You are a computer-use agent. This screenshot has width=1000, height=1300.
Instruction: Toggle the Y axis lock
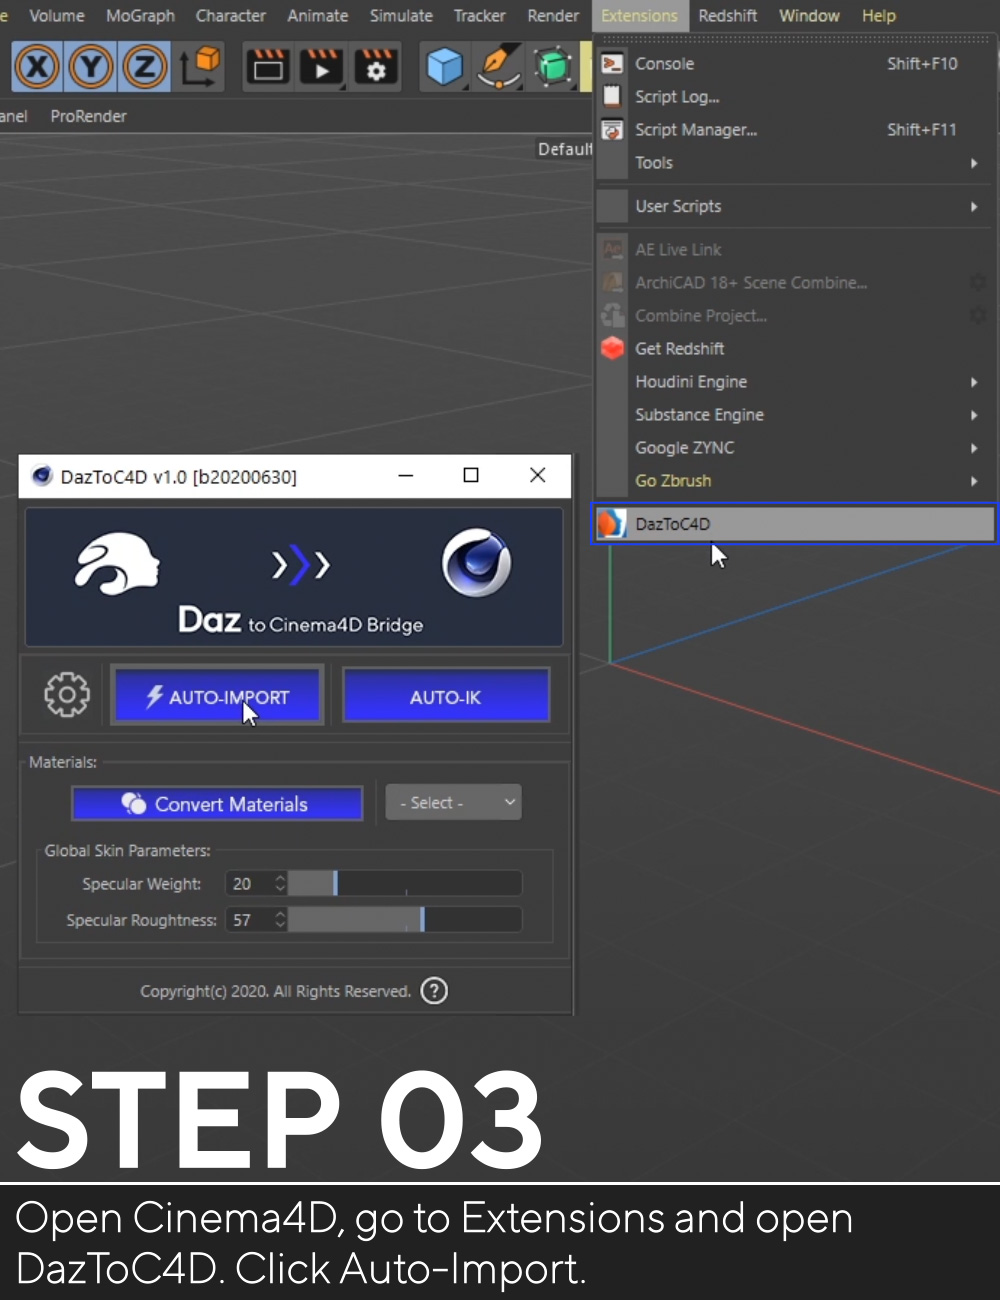(91, 67)
